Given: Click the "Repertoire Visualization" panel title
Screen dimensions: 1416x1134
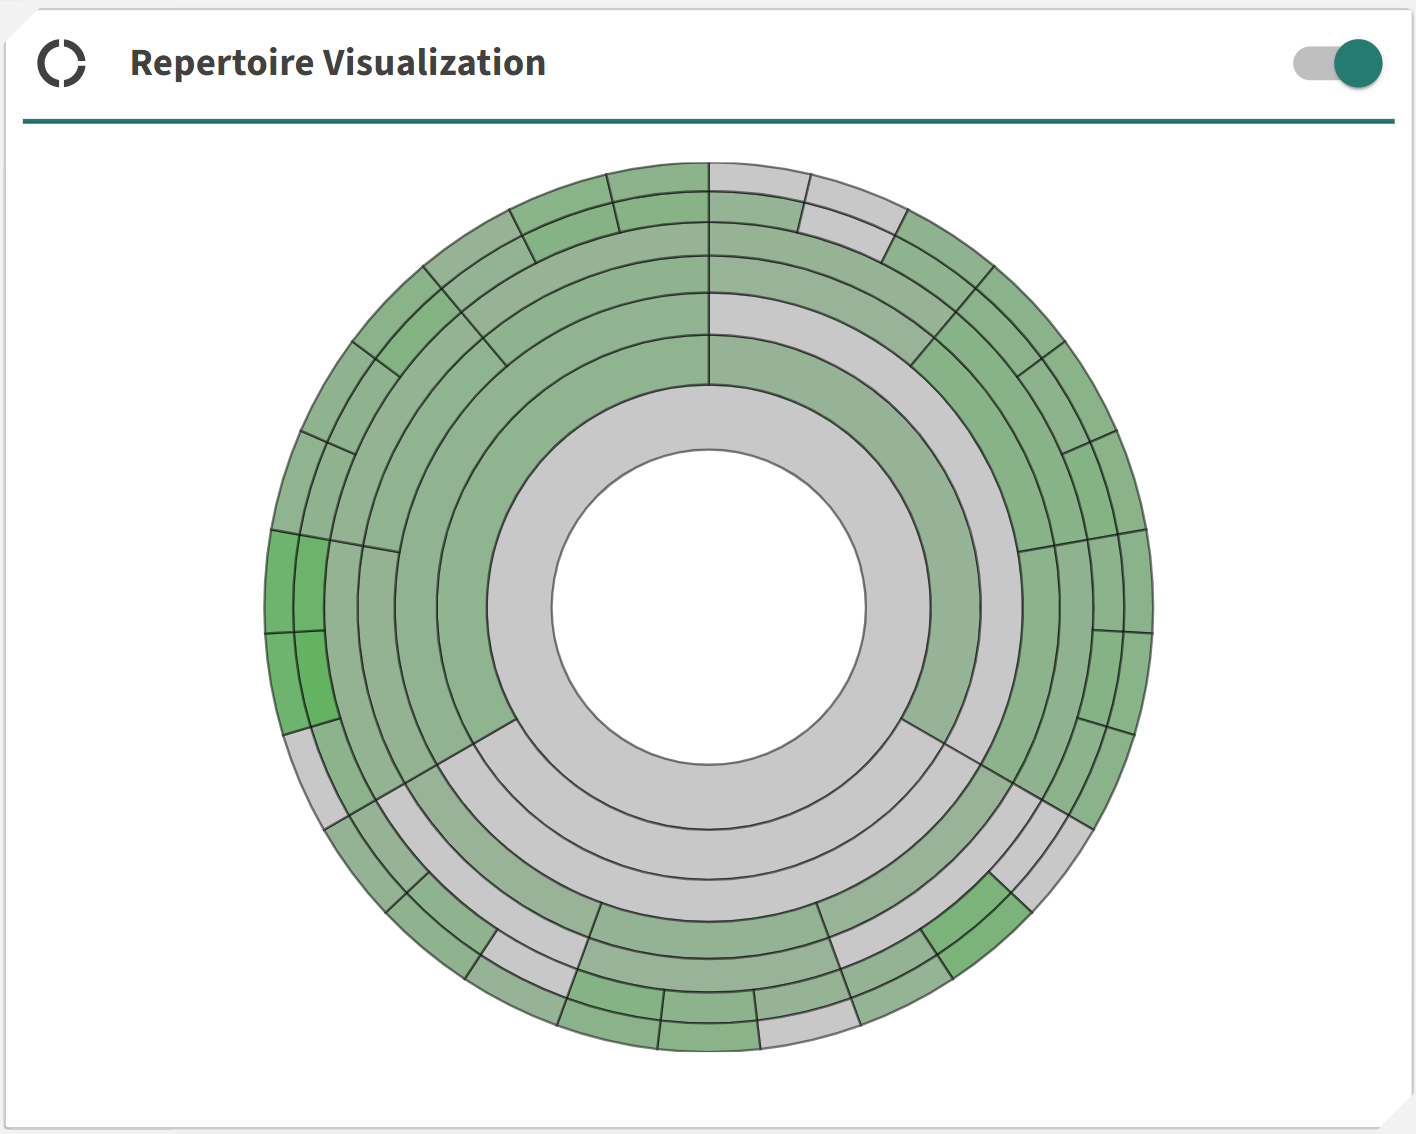Looking at the screenshot, I should point(338,63).
